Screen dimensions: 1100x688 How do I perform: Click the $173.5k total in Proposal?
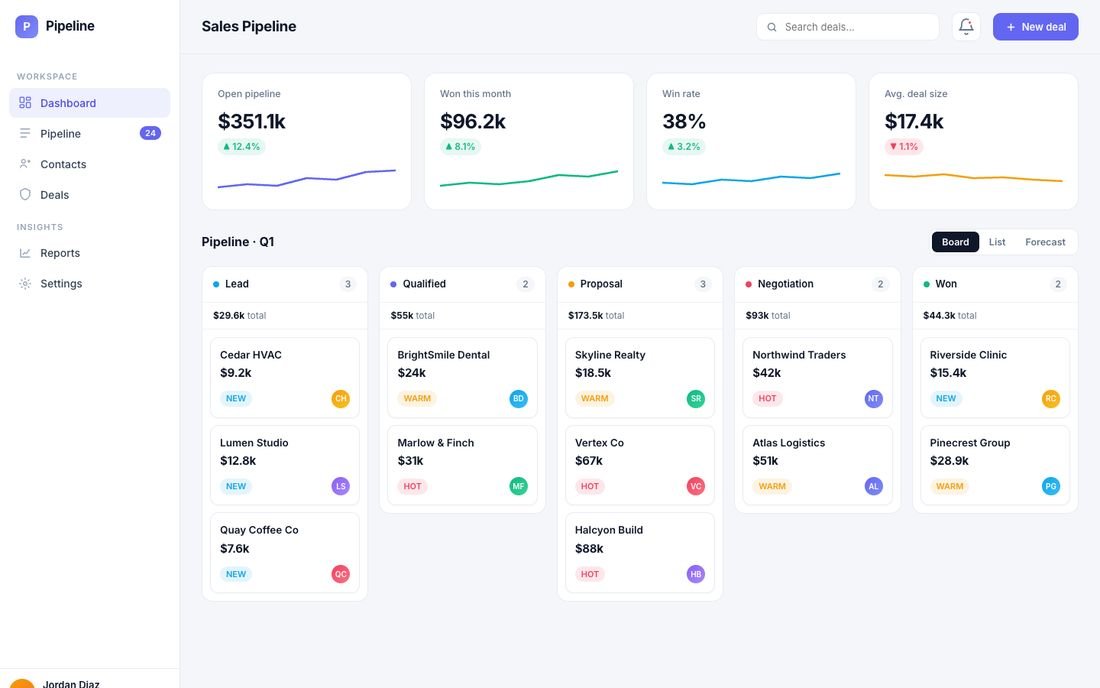[x=596, y=316]
